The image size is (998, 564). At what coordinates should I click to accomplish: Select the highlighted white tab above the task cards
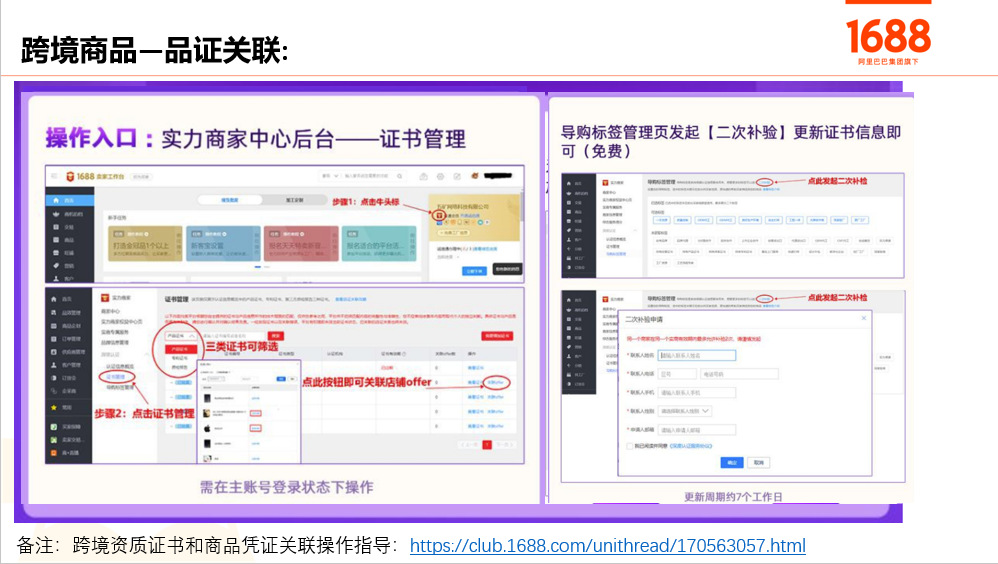click(x=230, y=200)
